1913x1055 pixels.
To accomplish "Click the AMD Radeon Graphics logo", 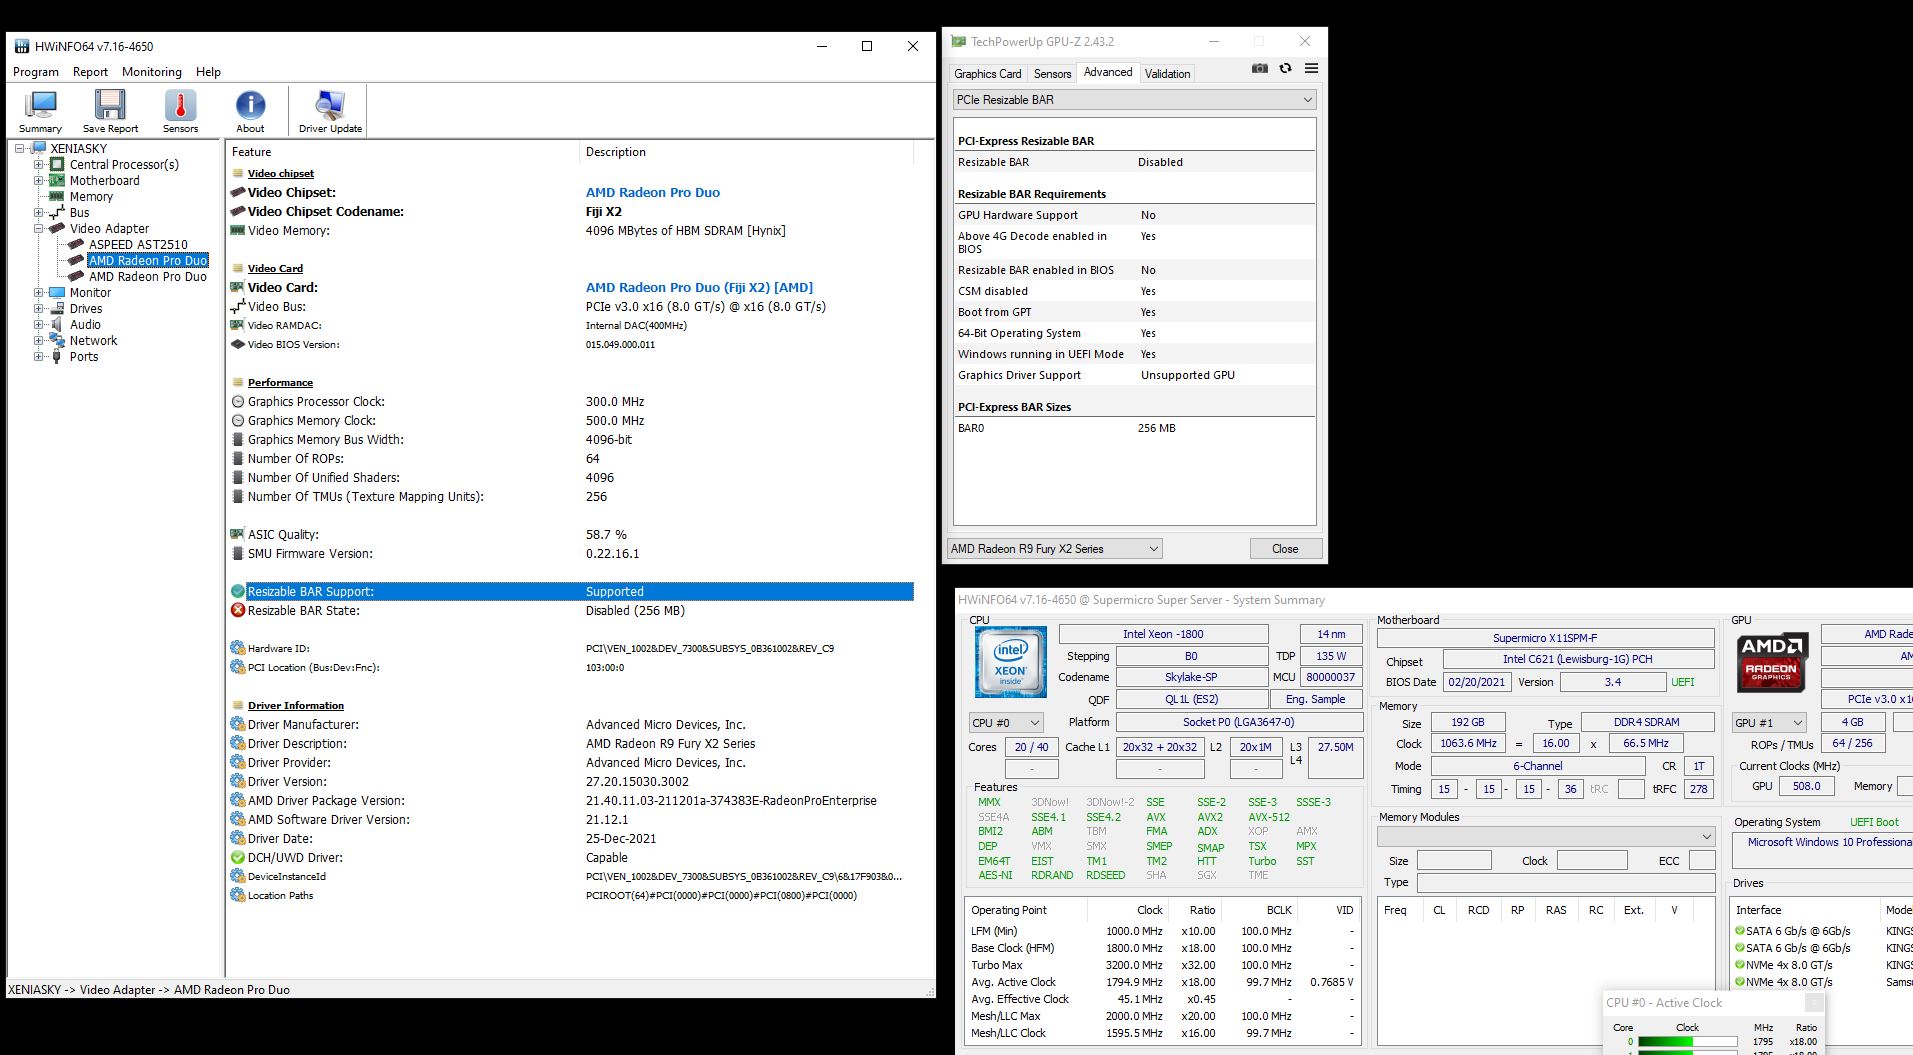I will [1771, 662].
